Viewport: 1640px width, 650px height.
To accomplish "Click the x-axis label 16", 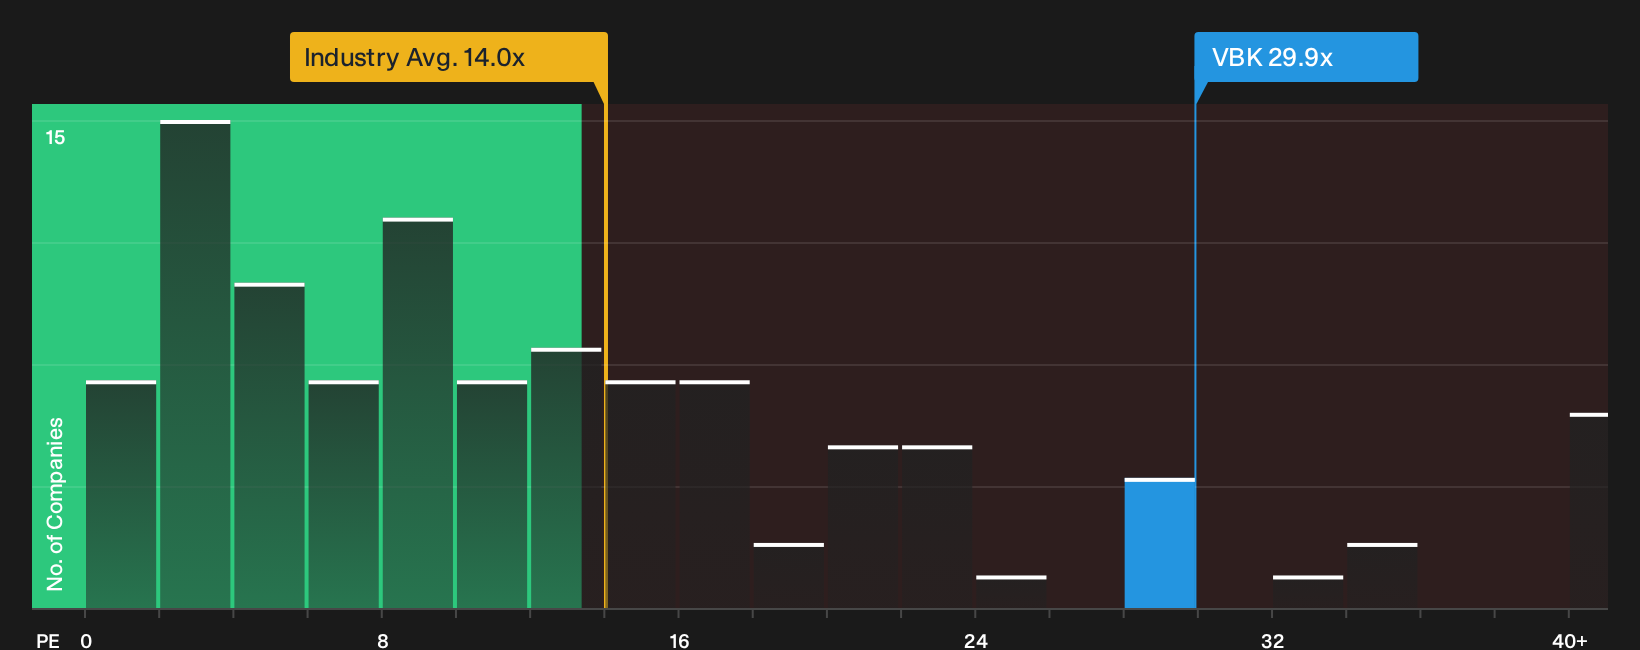I will coord(679,641).
